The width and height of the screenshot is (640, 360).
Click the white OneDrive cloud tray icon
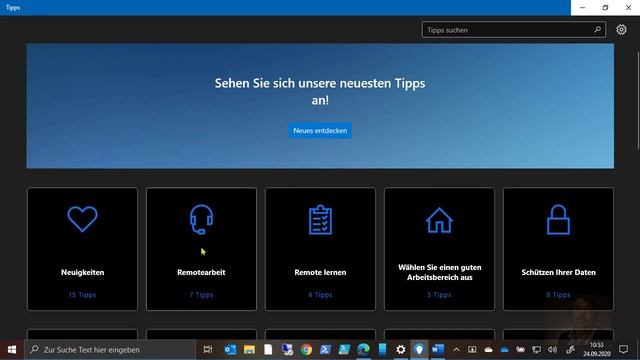488,350
